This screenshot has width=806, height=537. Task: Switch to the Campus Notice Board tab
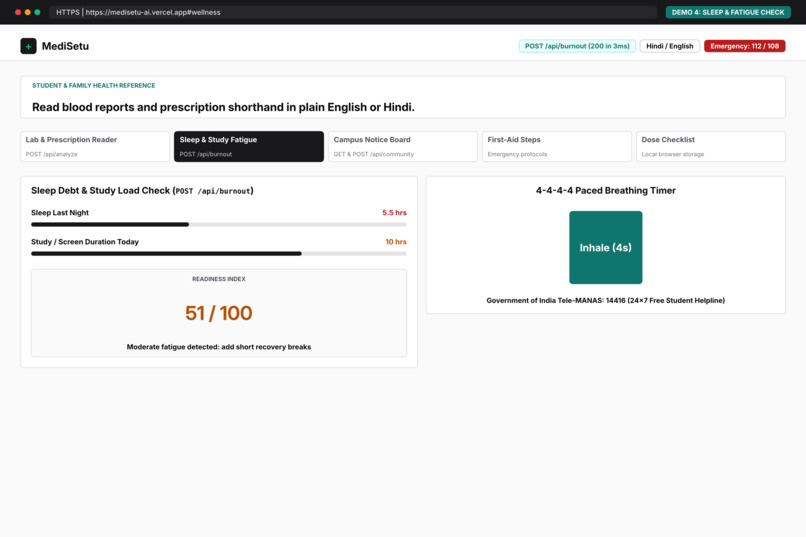tap(402, 146)
